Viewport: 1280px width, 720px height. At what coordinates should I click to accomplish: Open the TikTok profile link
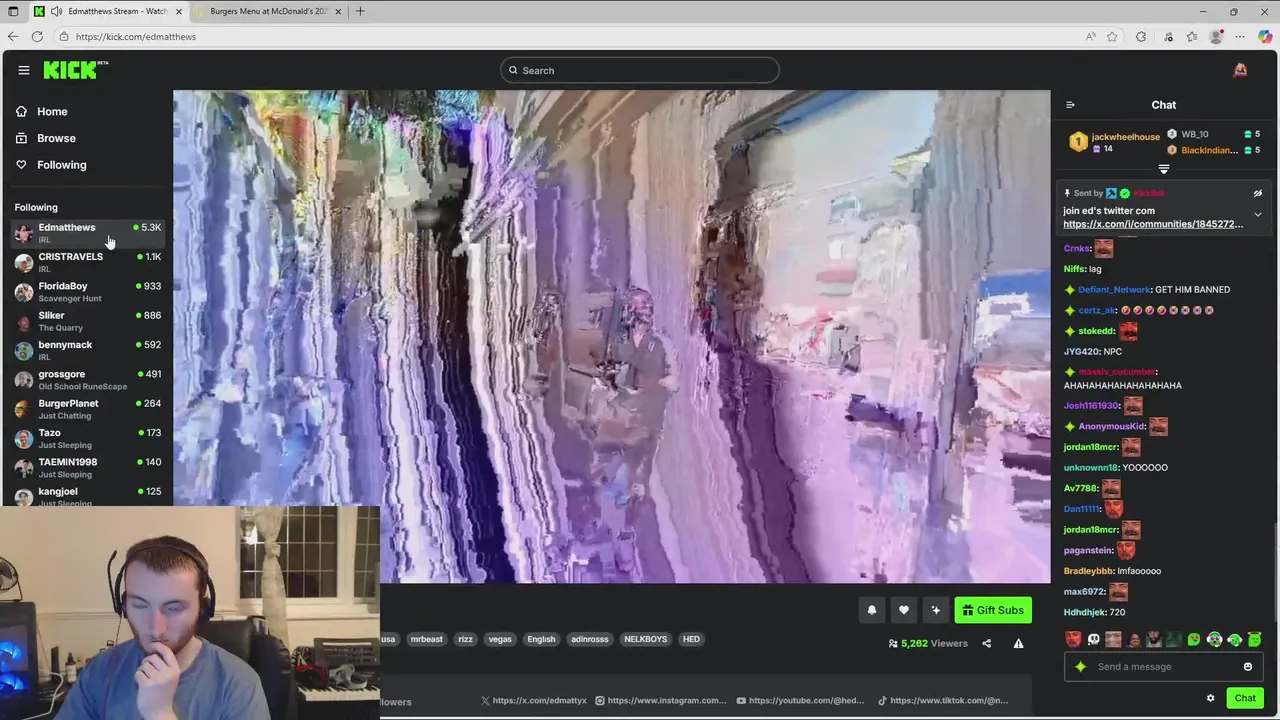click(943, 701)
